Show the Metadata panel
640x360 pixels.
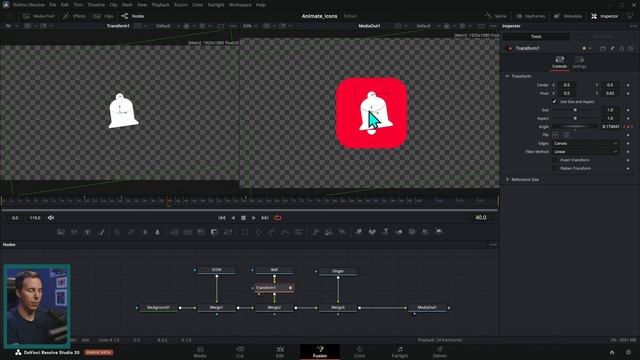(x=568, y=16)
